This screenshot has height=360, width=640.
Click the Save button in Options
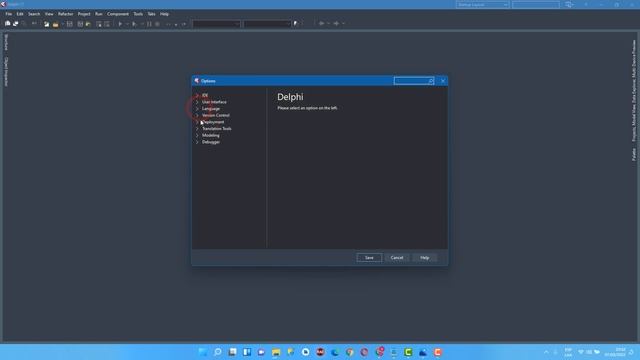[369, 258]
